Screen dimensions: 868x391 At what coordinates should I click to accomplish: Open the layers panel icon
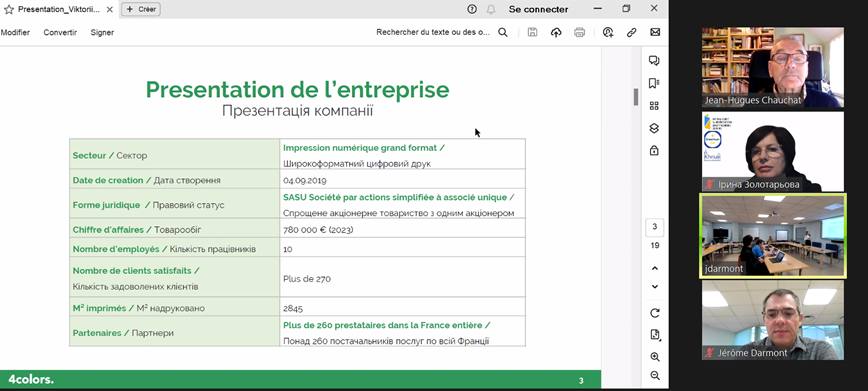(x=654, y=128)
